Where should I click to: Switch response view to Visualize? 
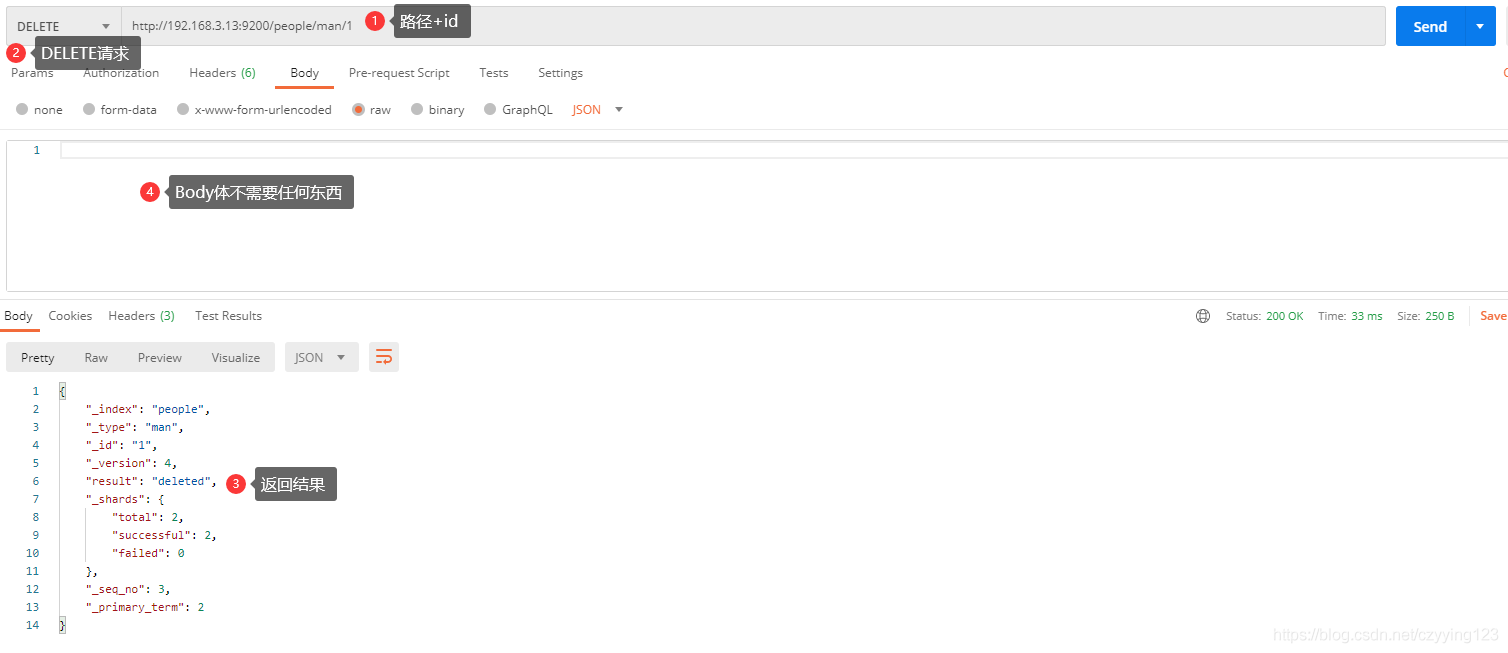(236, 357)
